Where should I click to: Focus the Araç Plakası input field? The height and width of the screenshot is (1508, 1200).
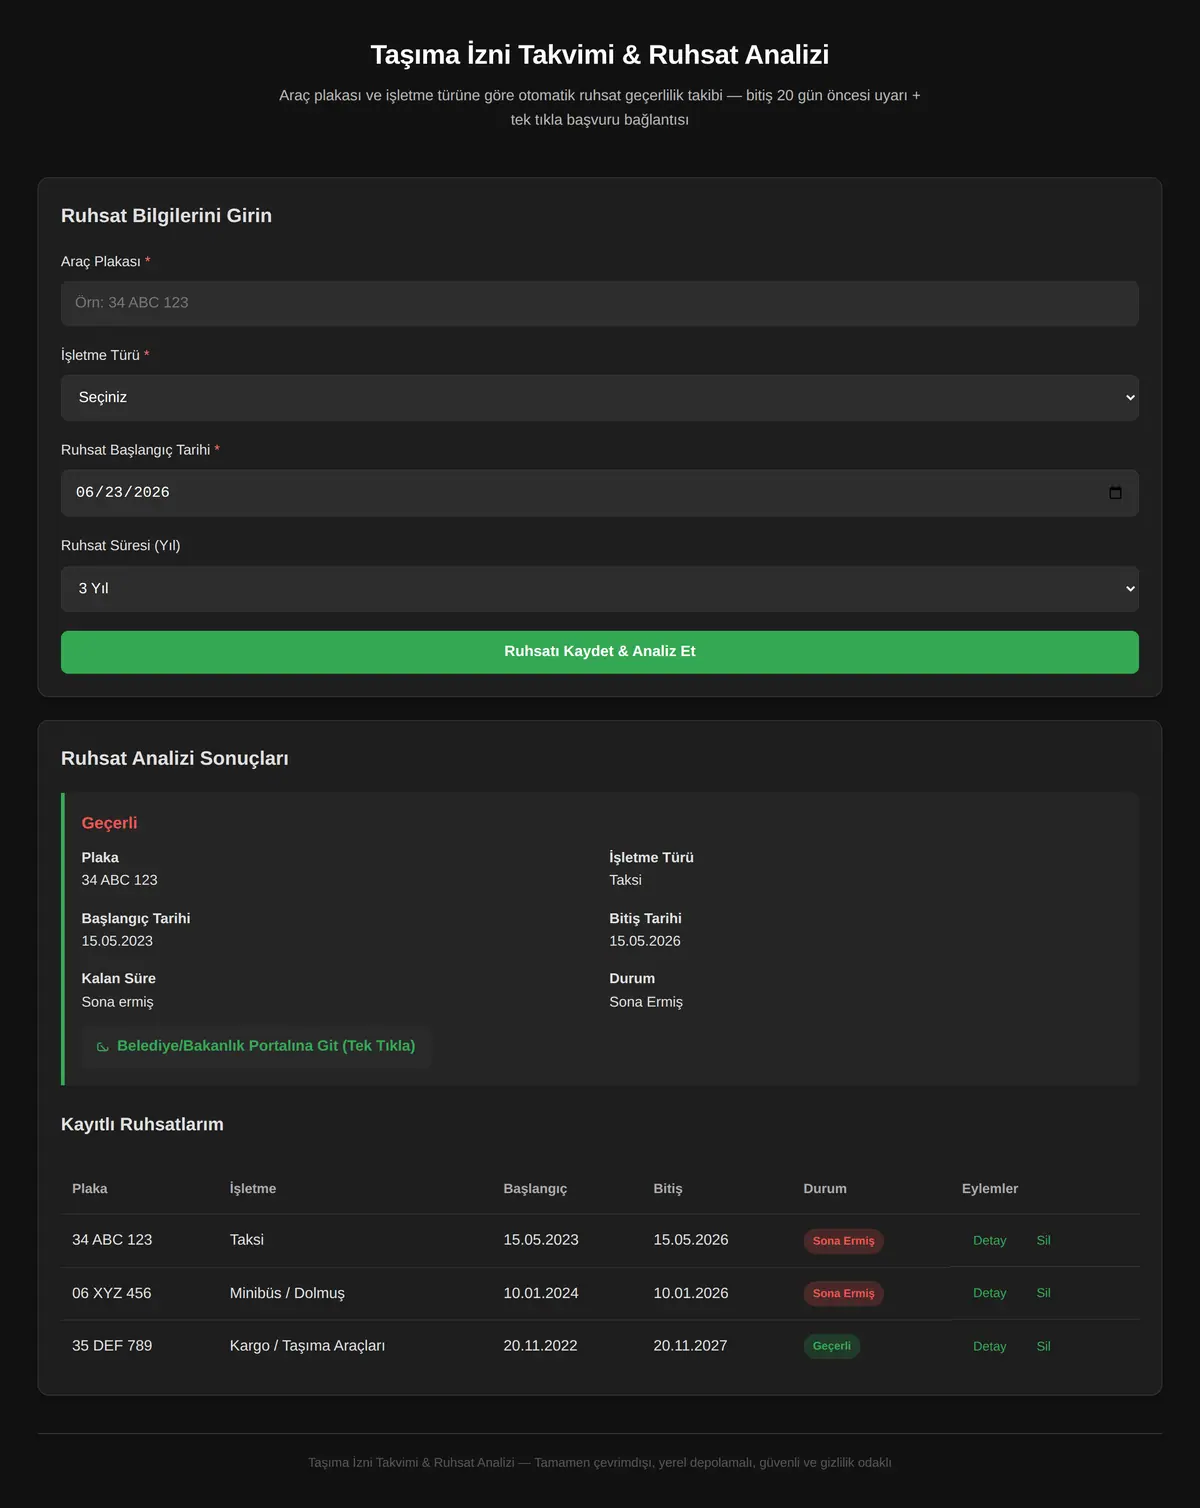click(x=600, y=303)
